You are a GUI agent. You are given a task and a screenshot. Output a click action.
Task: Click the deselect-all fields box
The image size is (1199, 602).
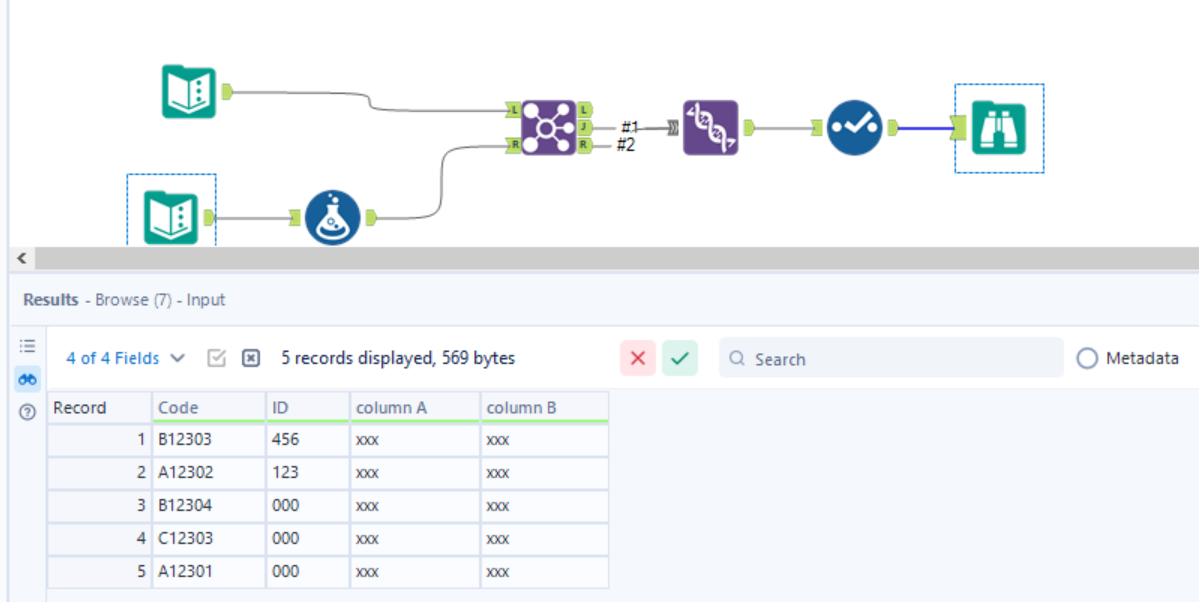click(251, 357)
